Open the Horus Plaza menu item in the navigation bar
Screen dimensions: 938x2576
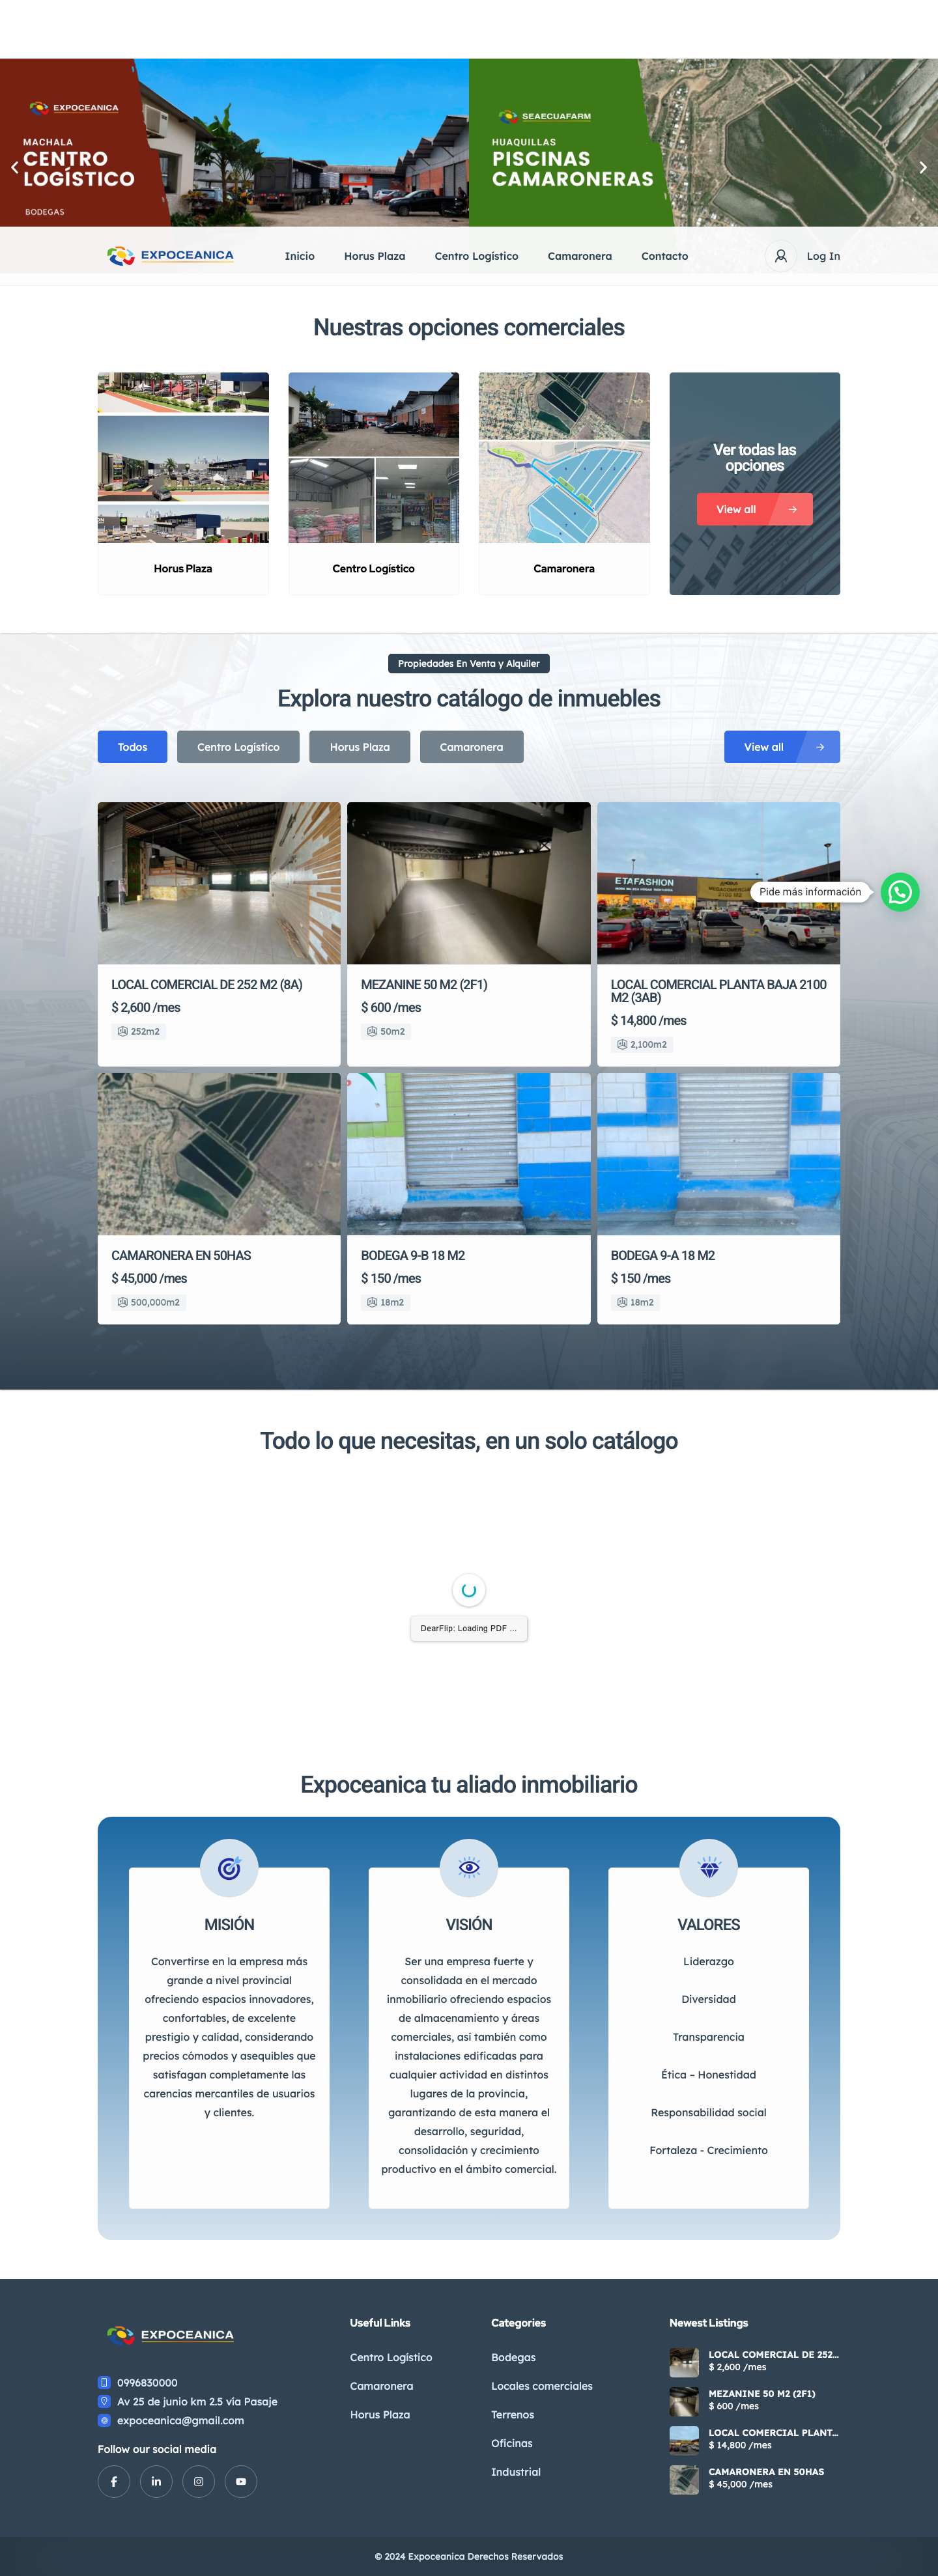pyautogui.click(x=375, y=256)
